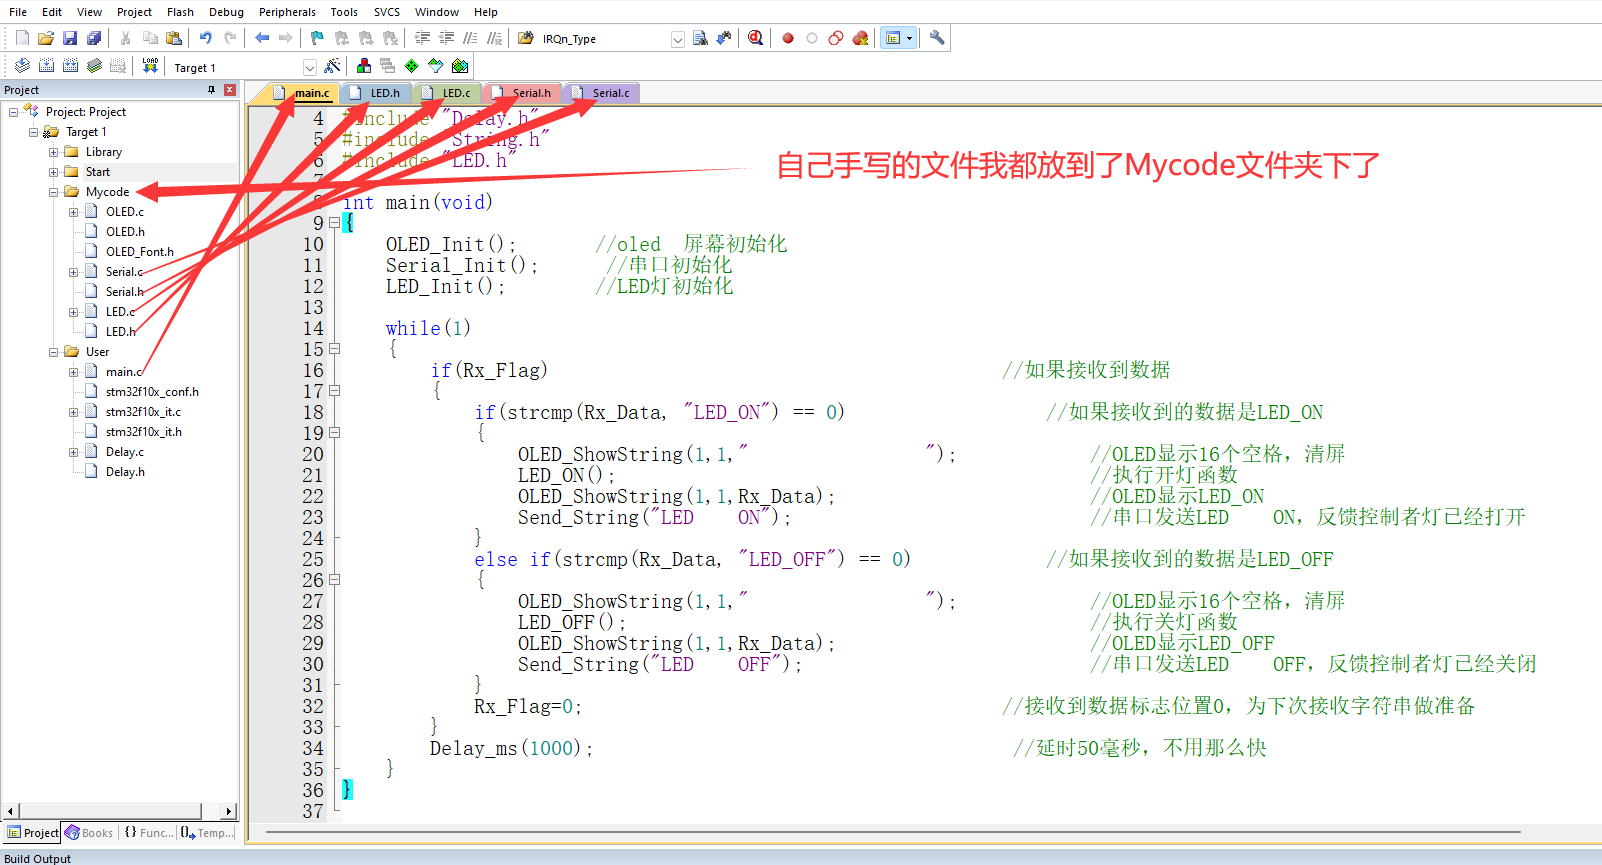Expand the OLED.c file node

coord(74,212)
